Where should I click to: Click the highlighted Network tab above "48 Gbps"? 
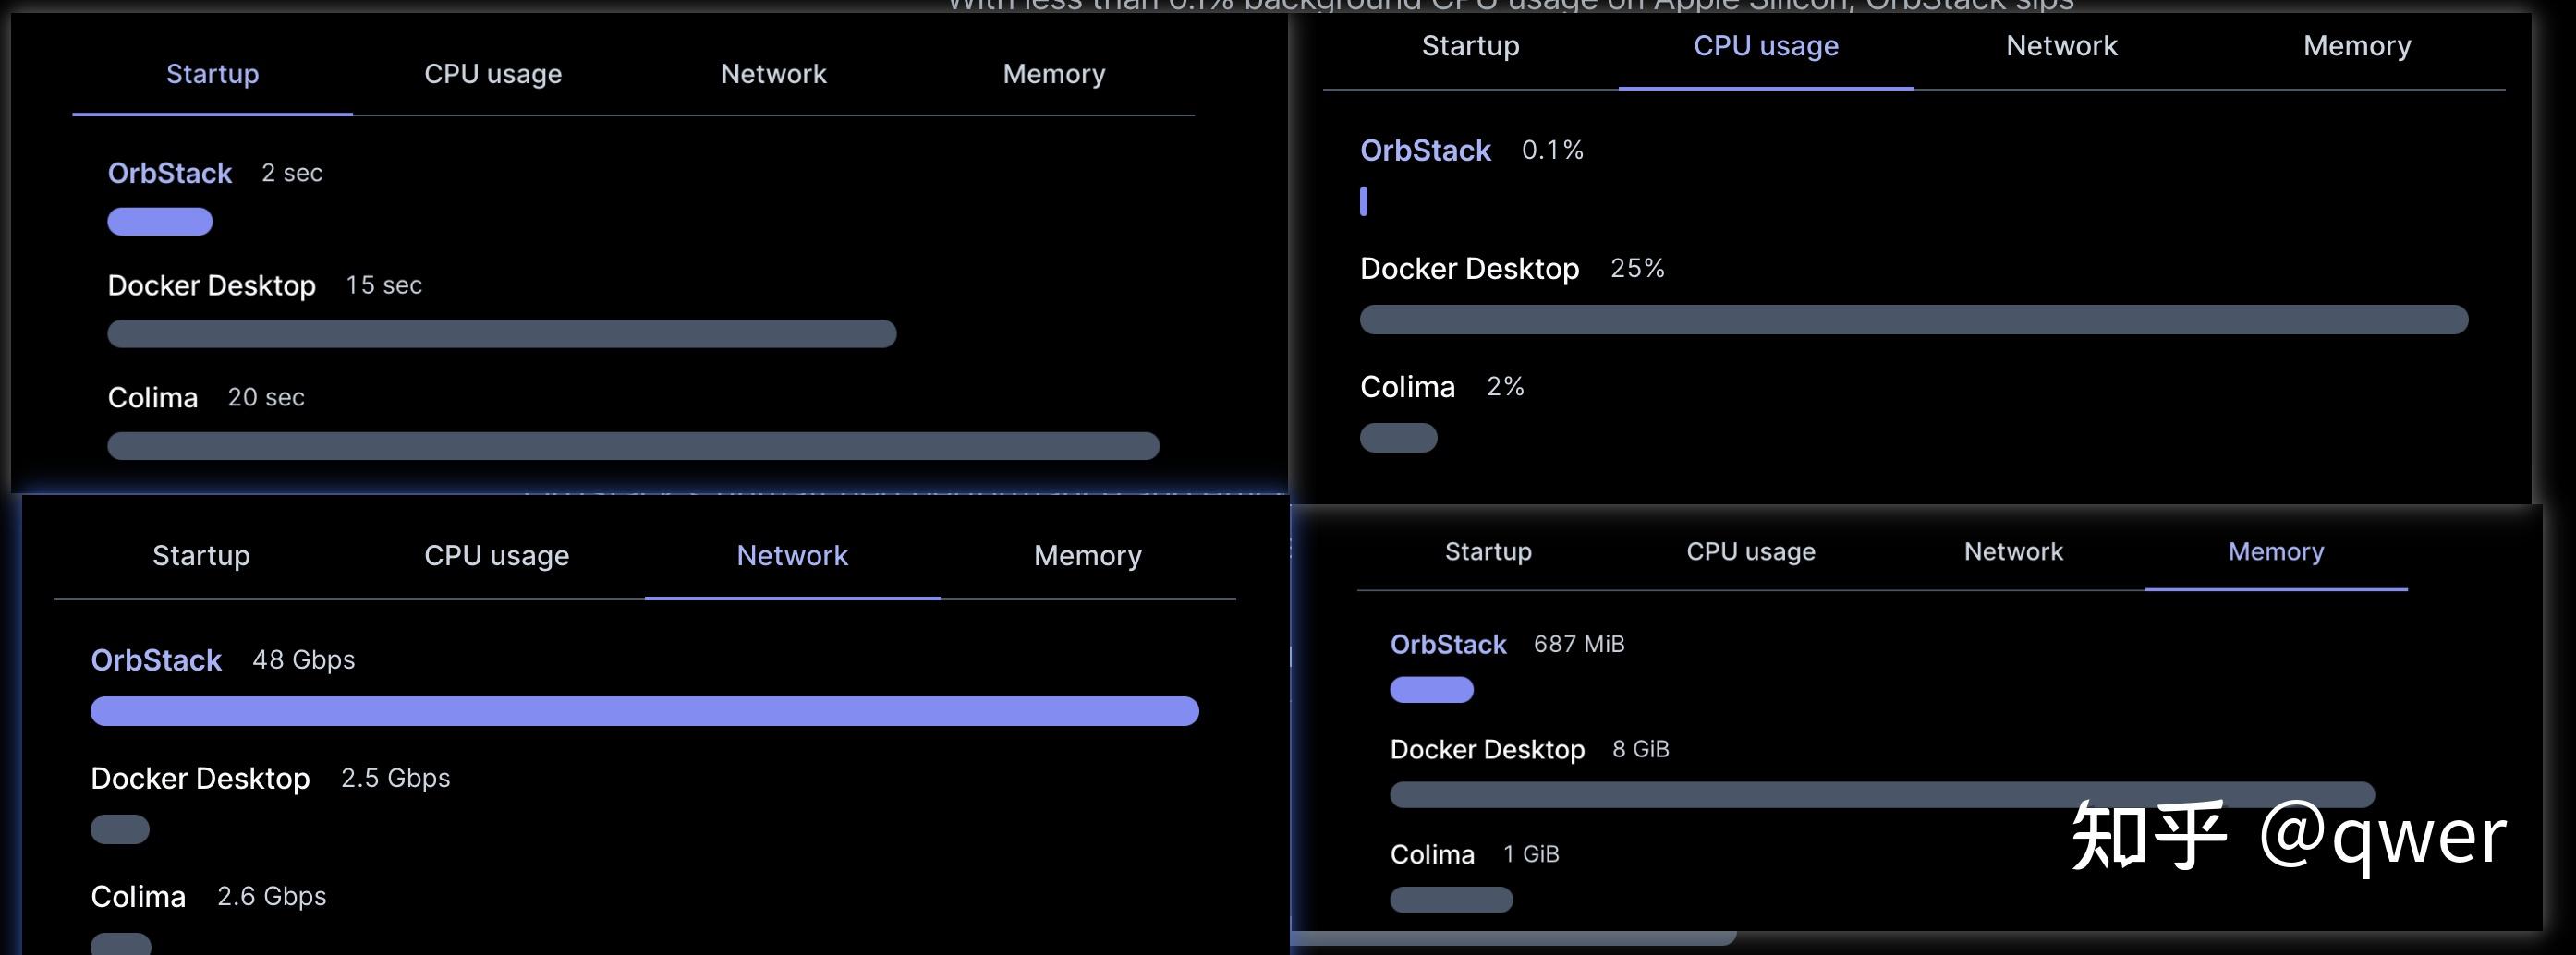[792, 556]
